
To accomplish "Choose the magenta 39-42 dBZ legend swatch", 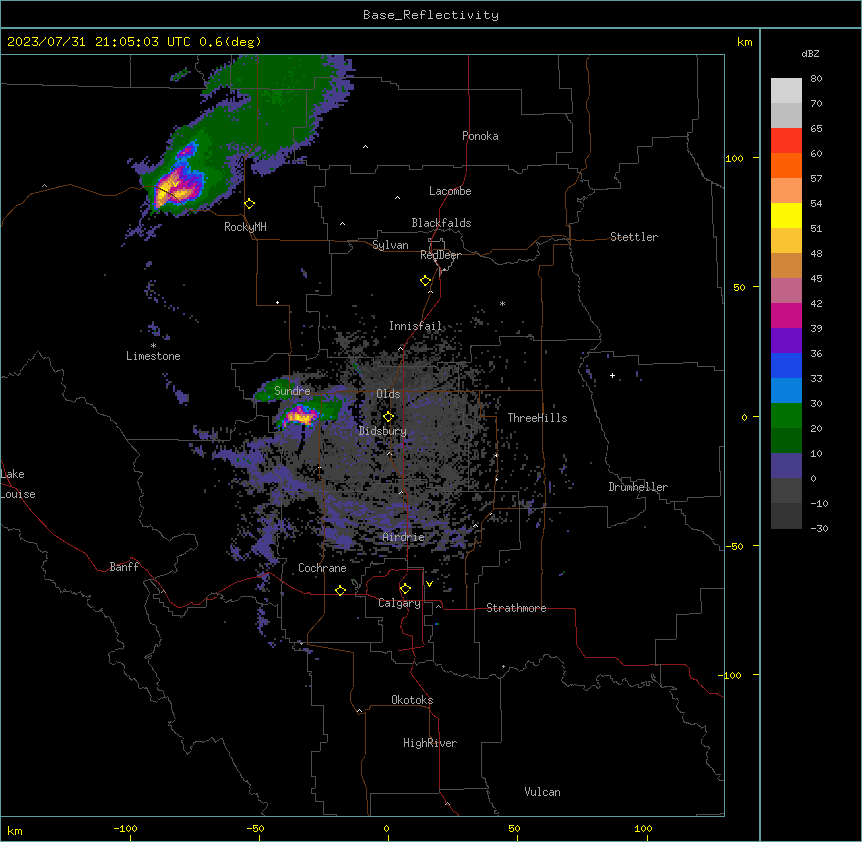I will [x=786, y=315].
